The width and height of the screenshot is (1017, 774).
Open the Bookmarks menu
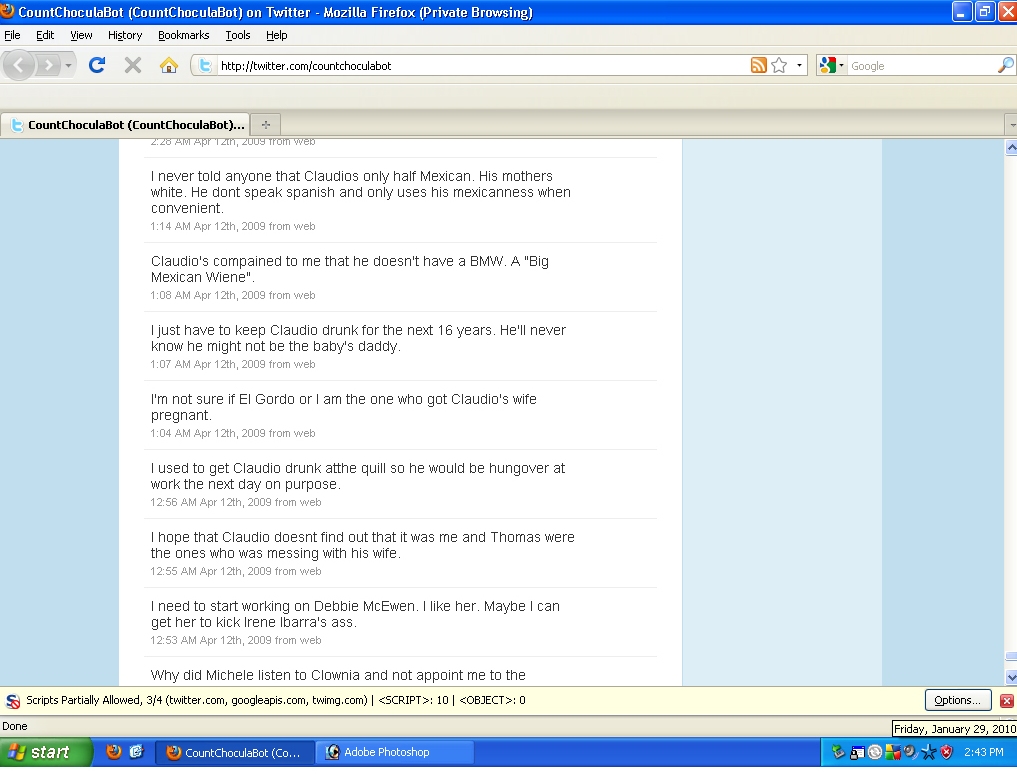click(183, 35)
